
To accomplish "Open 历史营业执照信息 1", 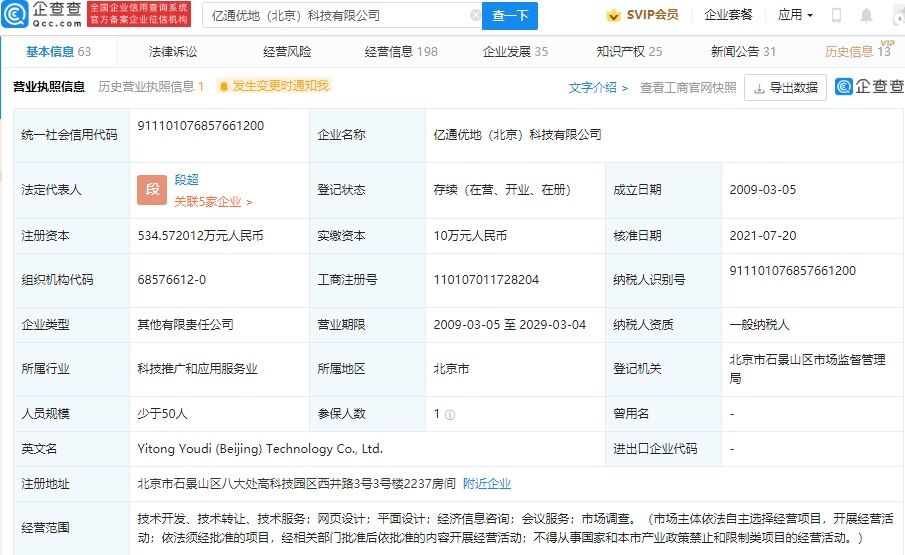I will click(x=151, y=87).
